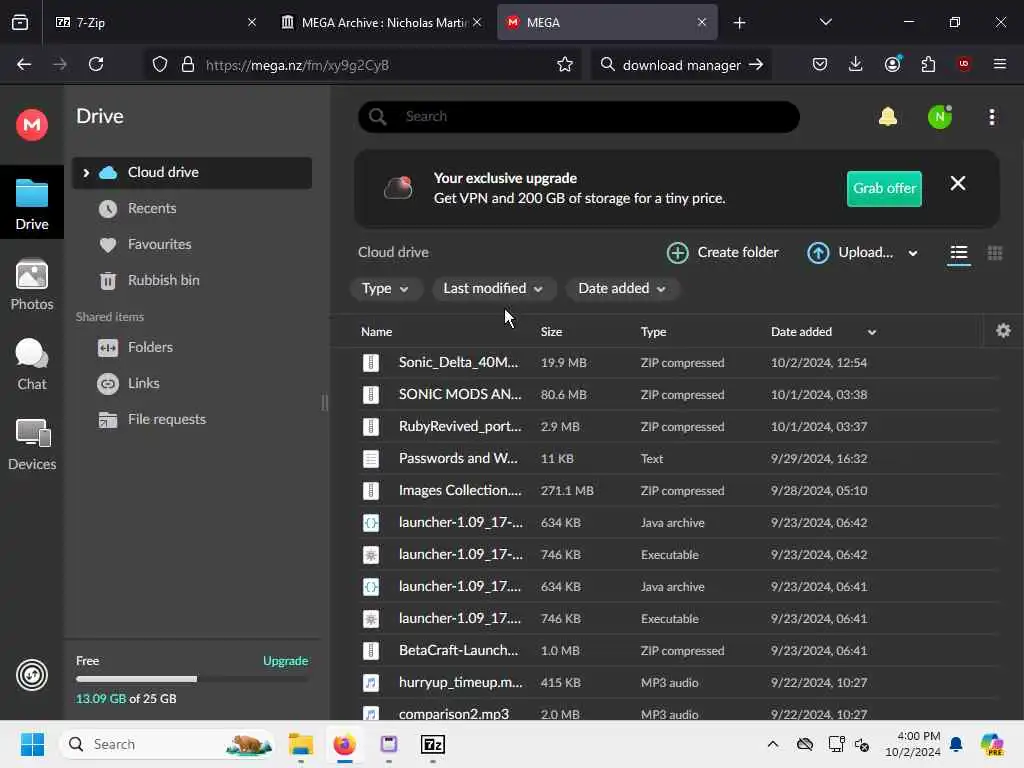Expand the Cloud drive tree arrow
1024x768 pixels.
pyautogui.click(x=86, y=173)
